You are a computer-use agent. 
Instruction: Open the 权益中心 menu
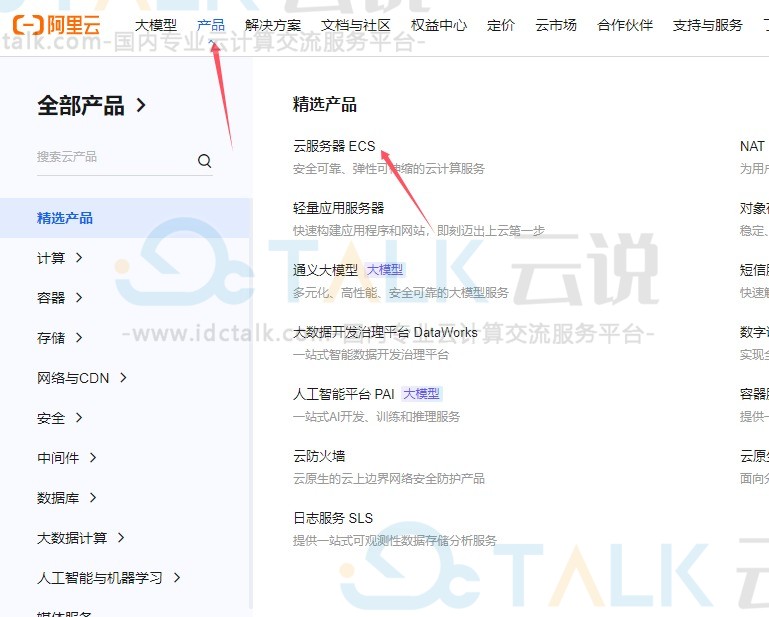439,25
